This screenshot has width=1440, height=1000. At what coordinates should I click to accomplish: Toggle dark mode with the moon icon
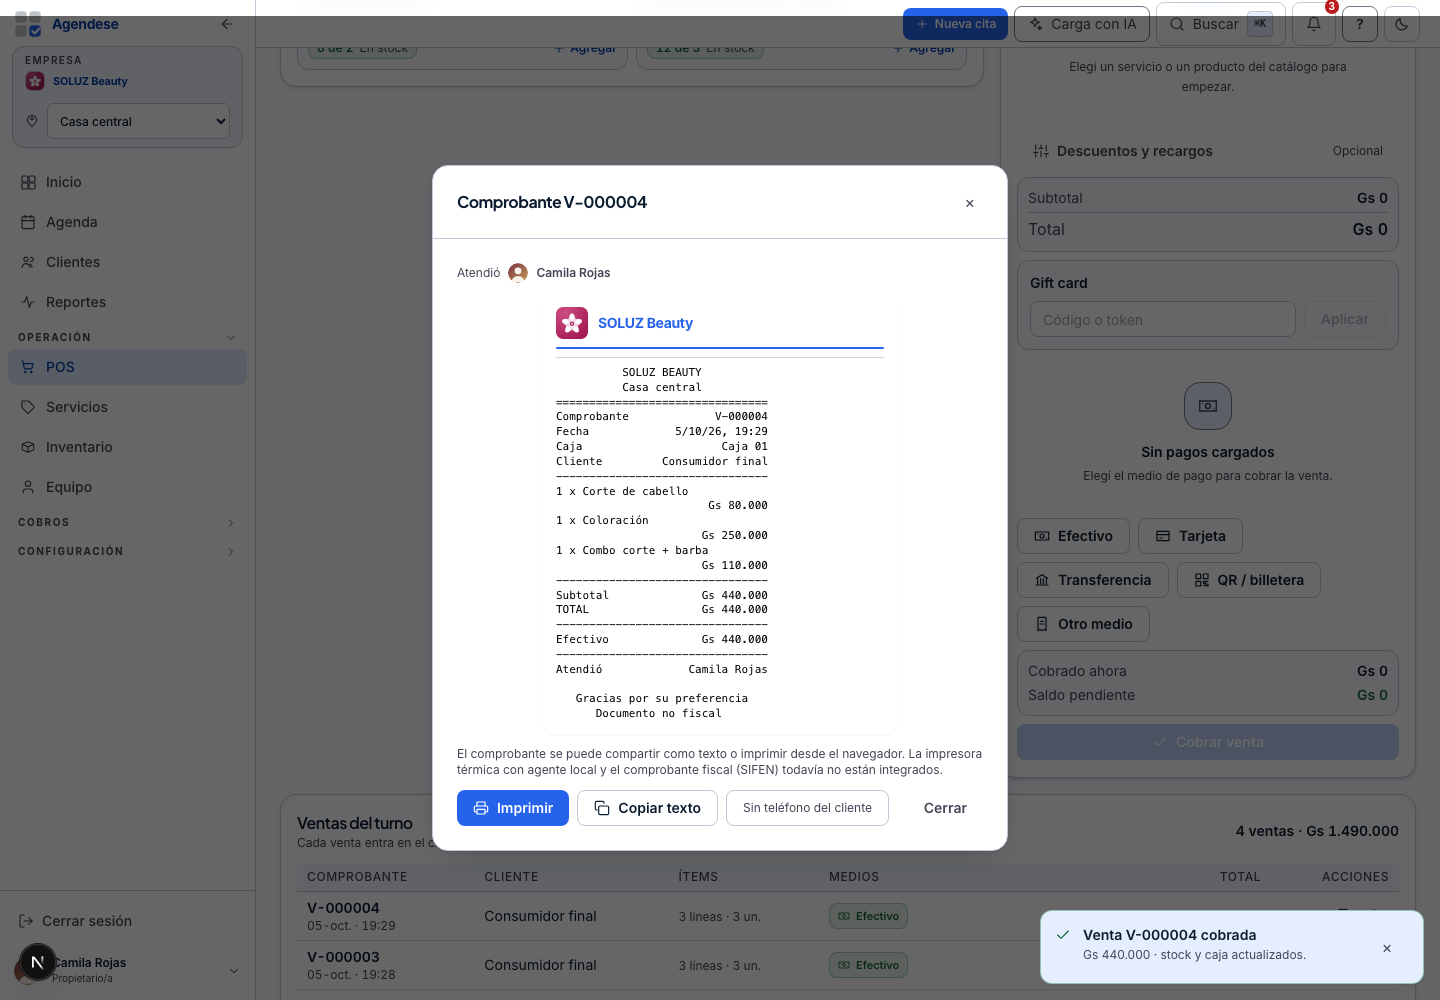(x=1402, y=24)
